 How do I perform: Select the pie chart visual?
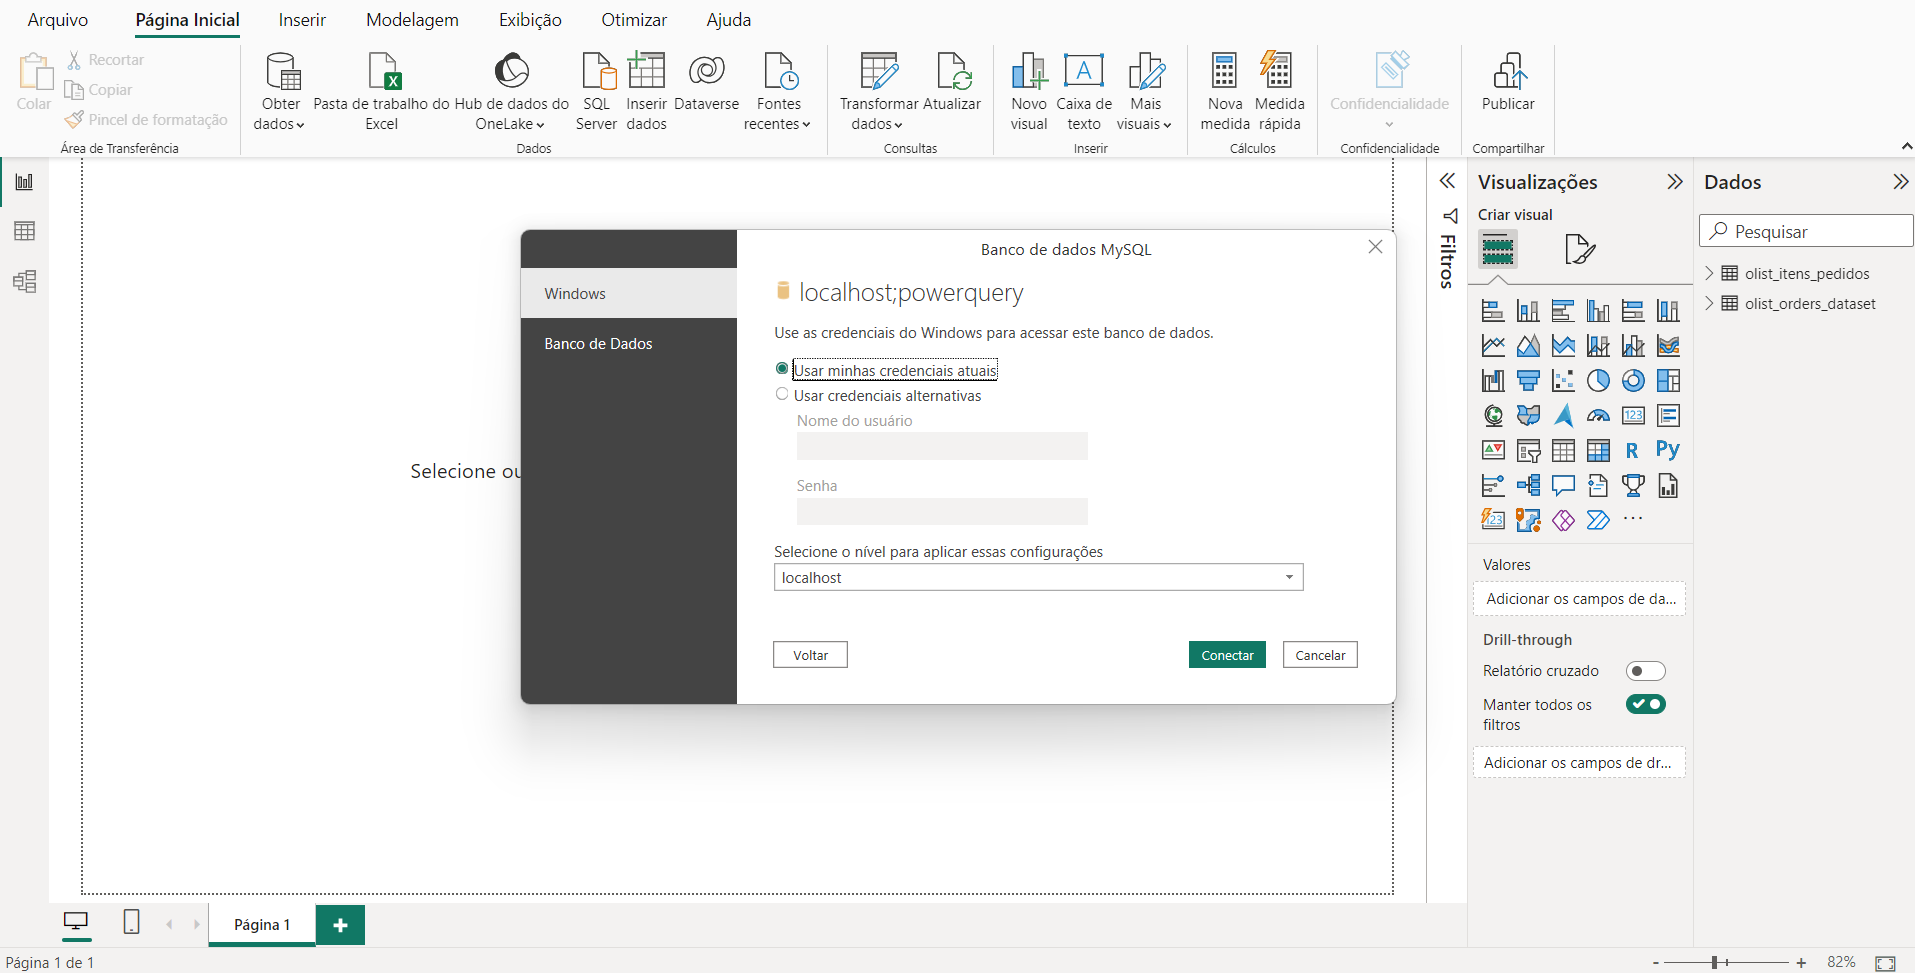[x=1598, y=380]
